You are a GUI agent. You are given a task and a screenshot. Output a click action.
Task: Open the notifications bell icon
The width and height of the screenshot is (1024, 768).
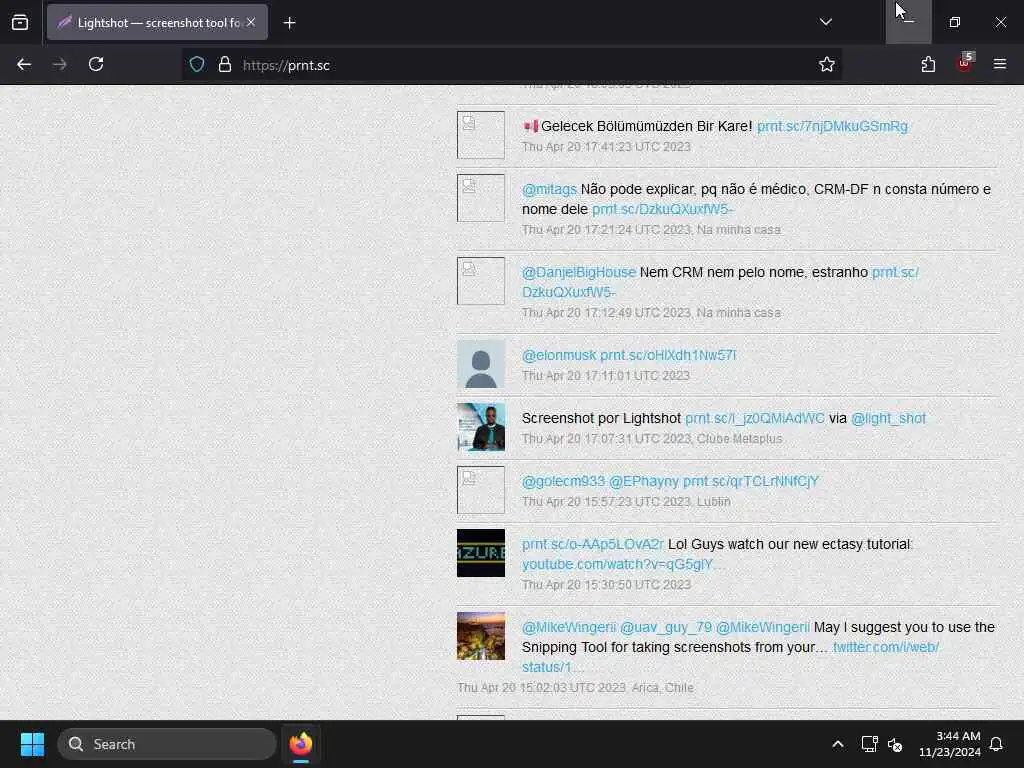click(x=996, y=744)
